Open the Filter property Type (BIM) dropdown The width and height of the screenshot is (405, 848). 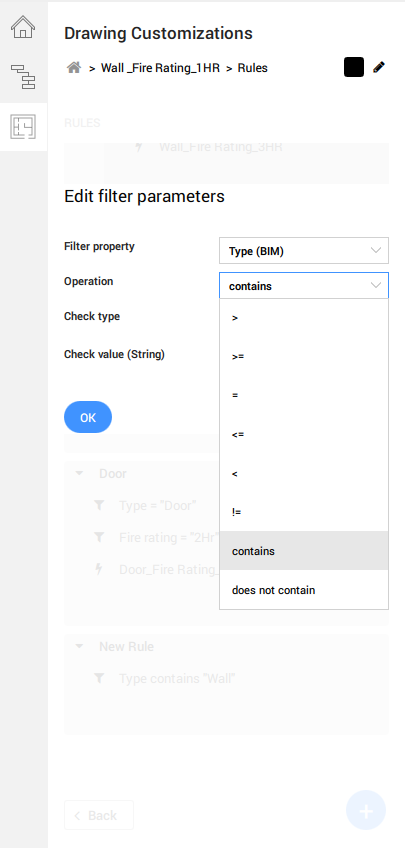[x=304, y=251]
